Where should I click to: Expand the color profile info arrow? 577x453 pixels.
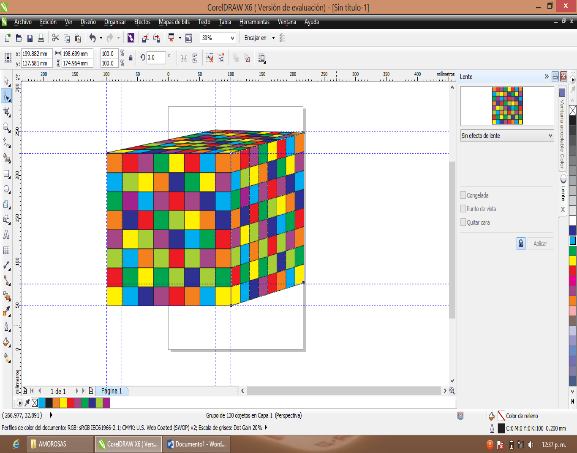(x=266, y=428)
